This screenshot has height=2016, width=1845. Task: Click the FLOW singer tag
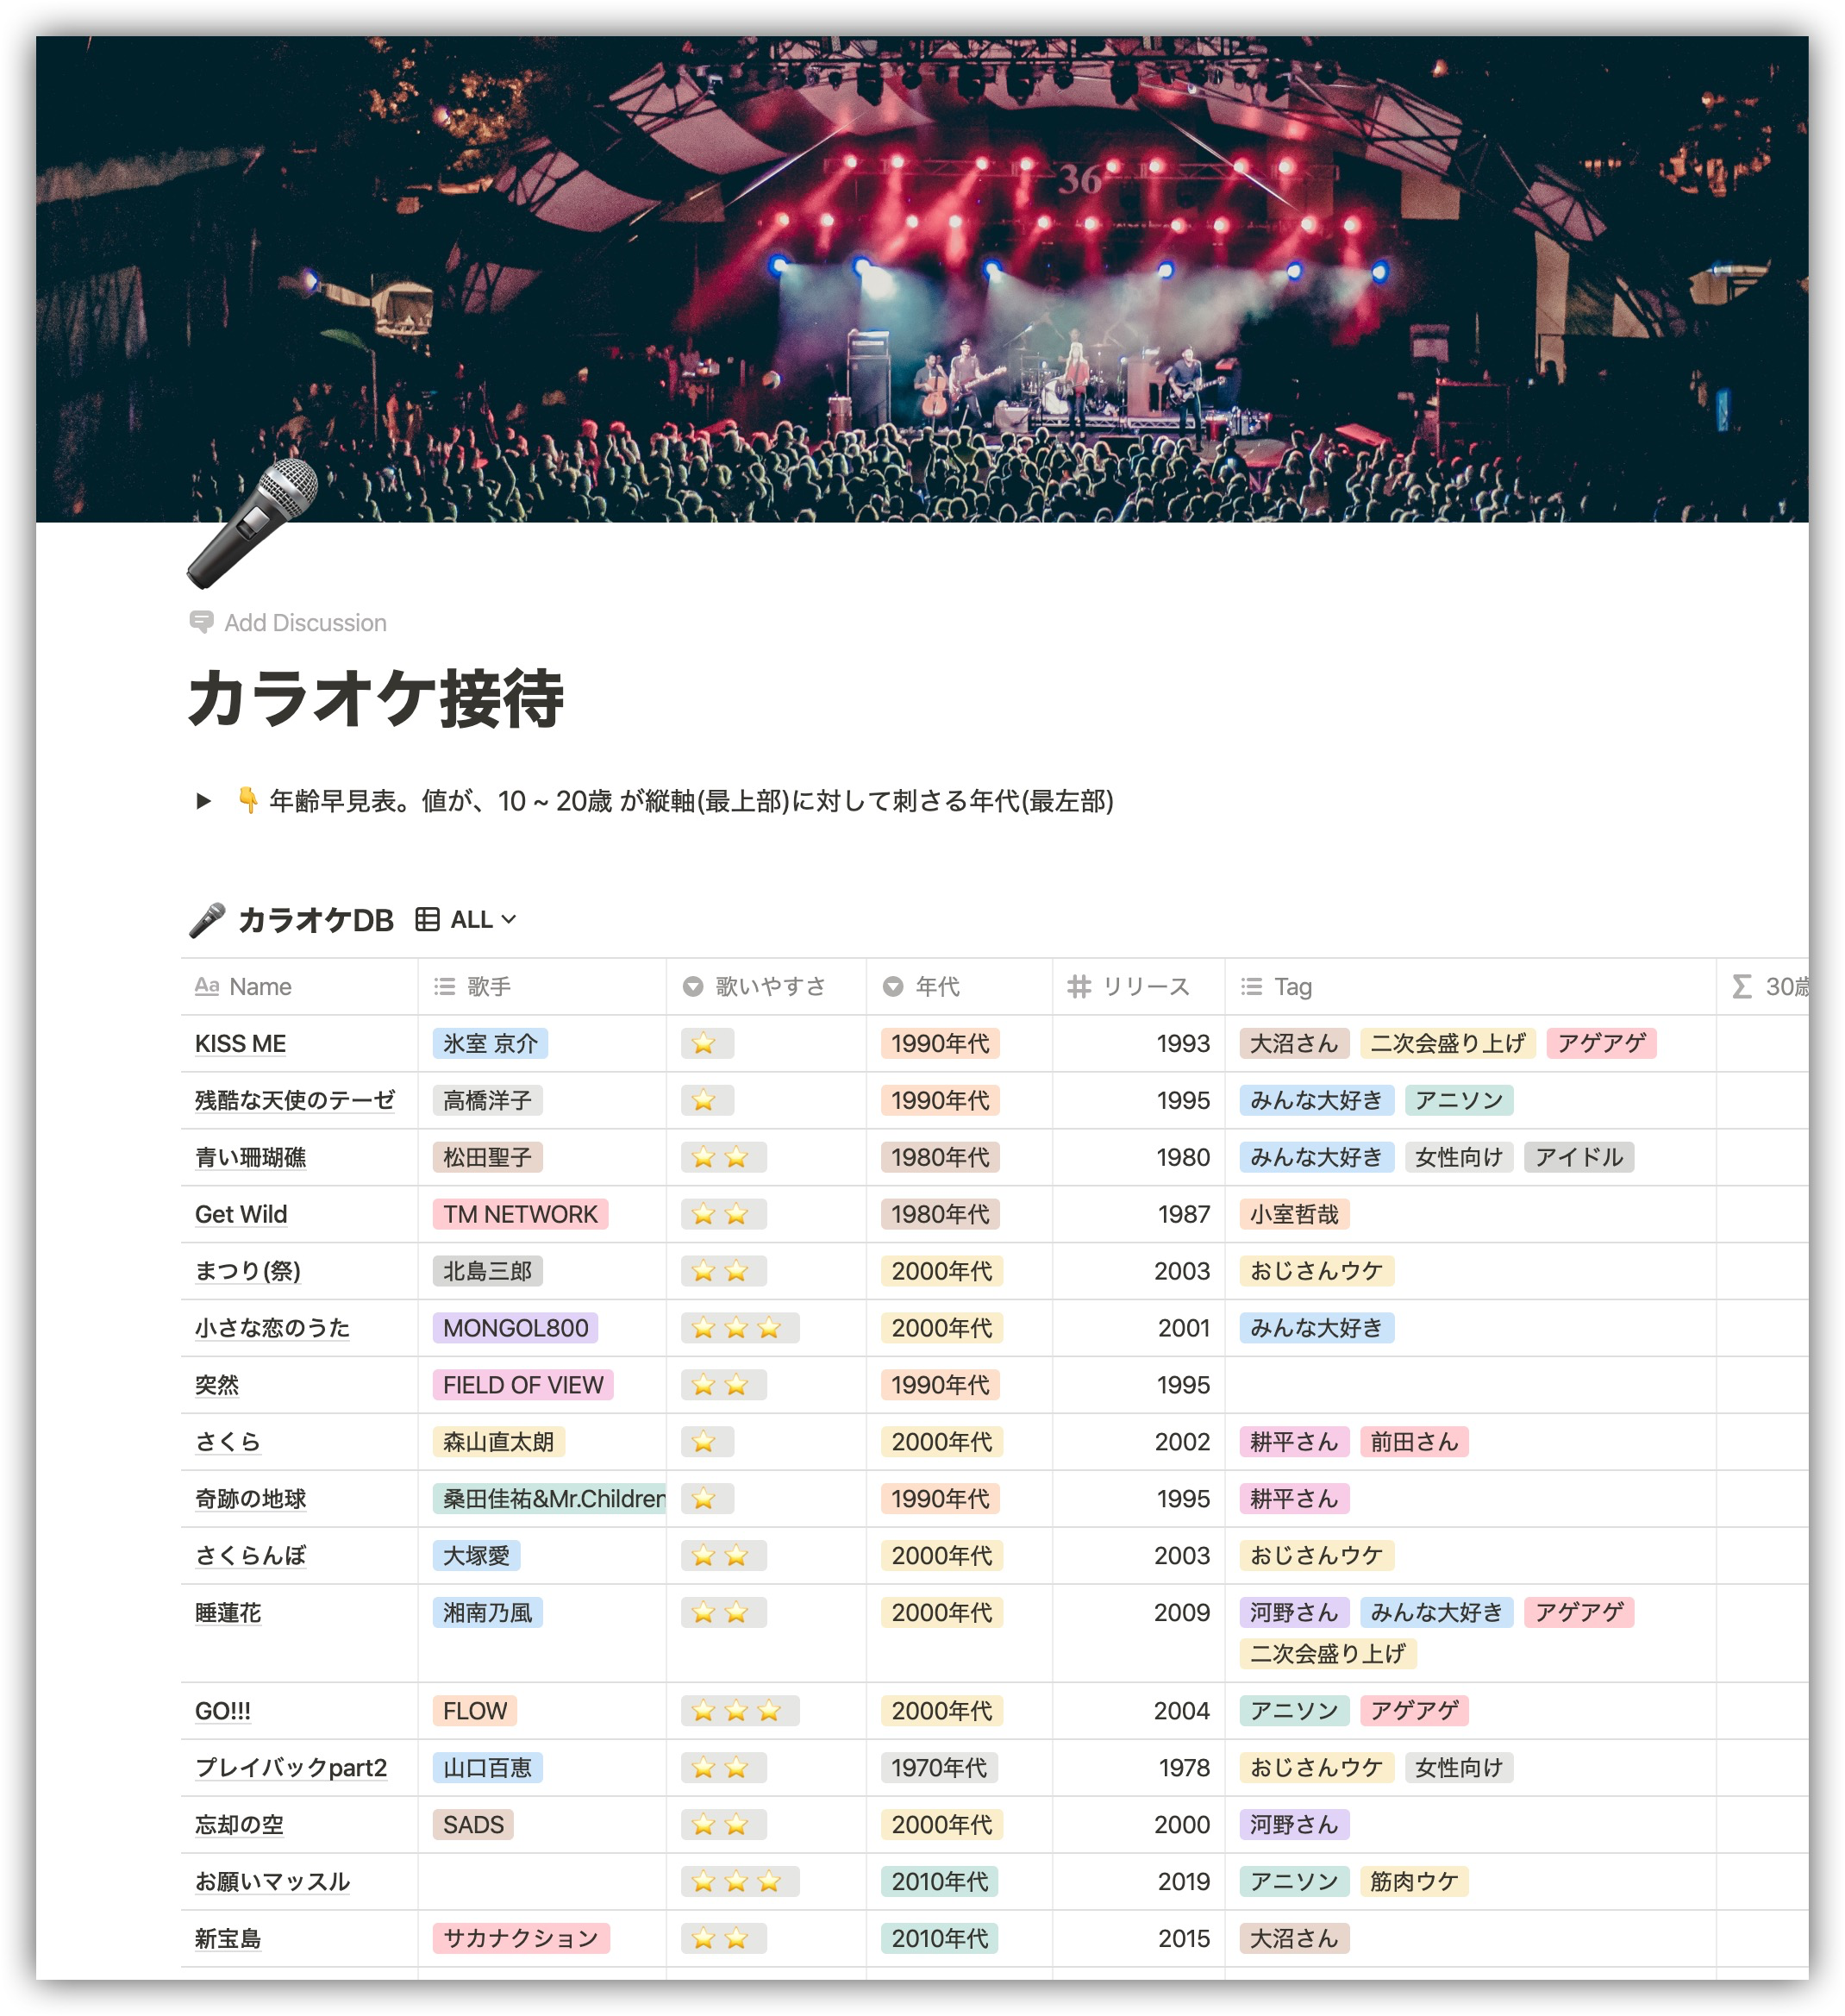click(x=475, y=1711)
